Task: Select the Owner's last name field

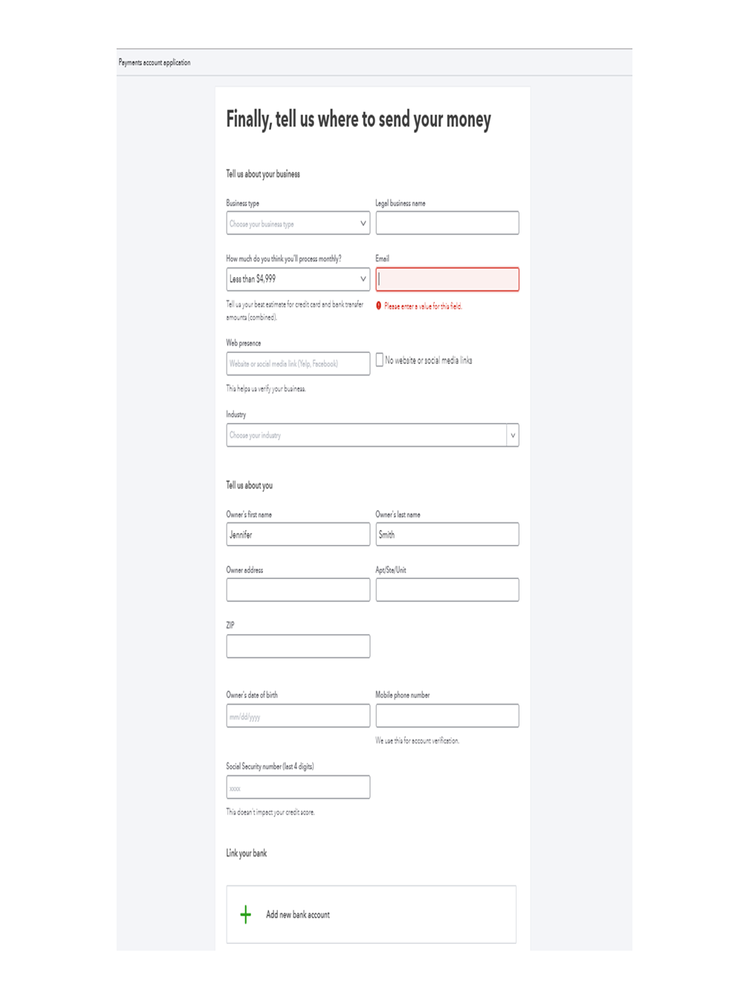Action: pos(447,534)
